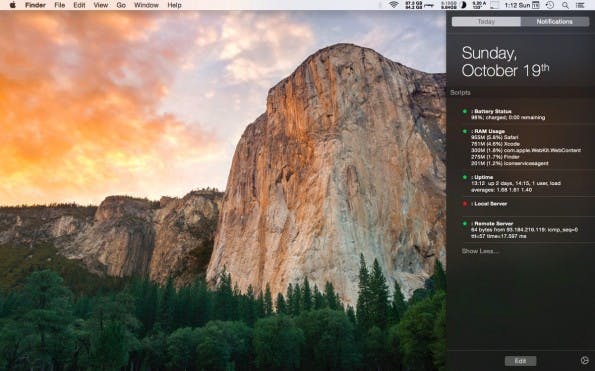Open Spotlight search magnifier icon

[x=565, y=5]
